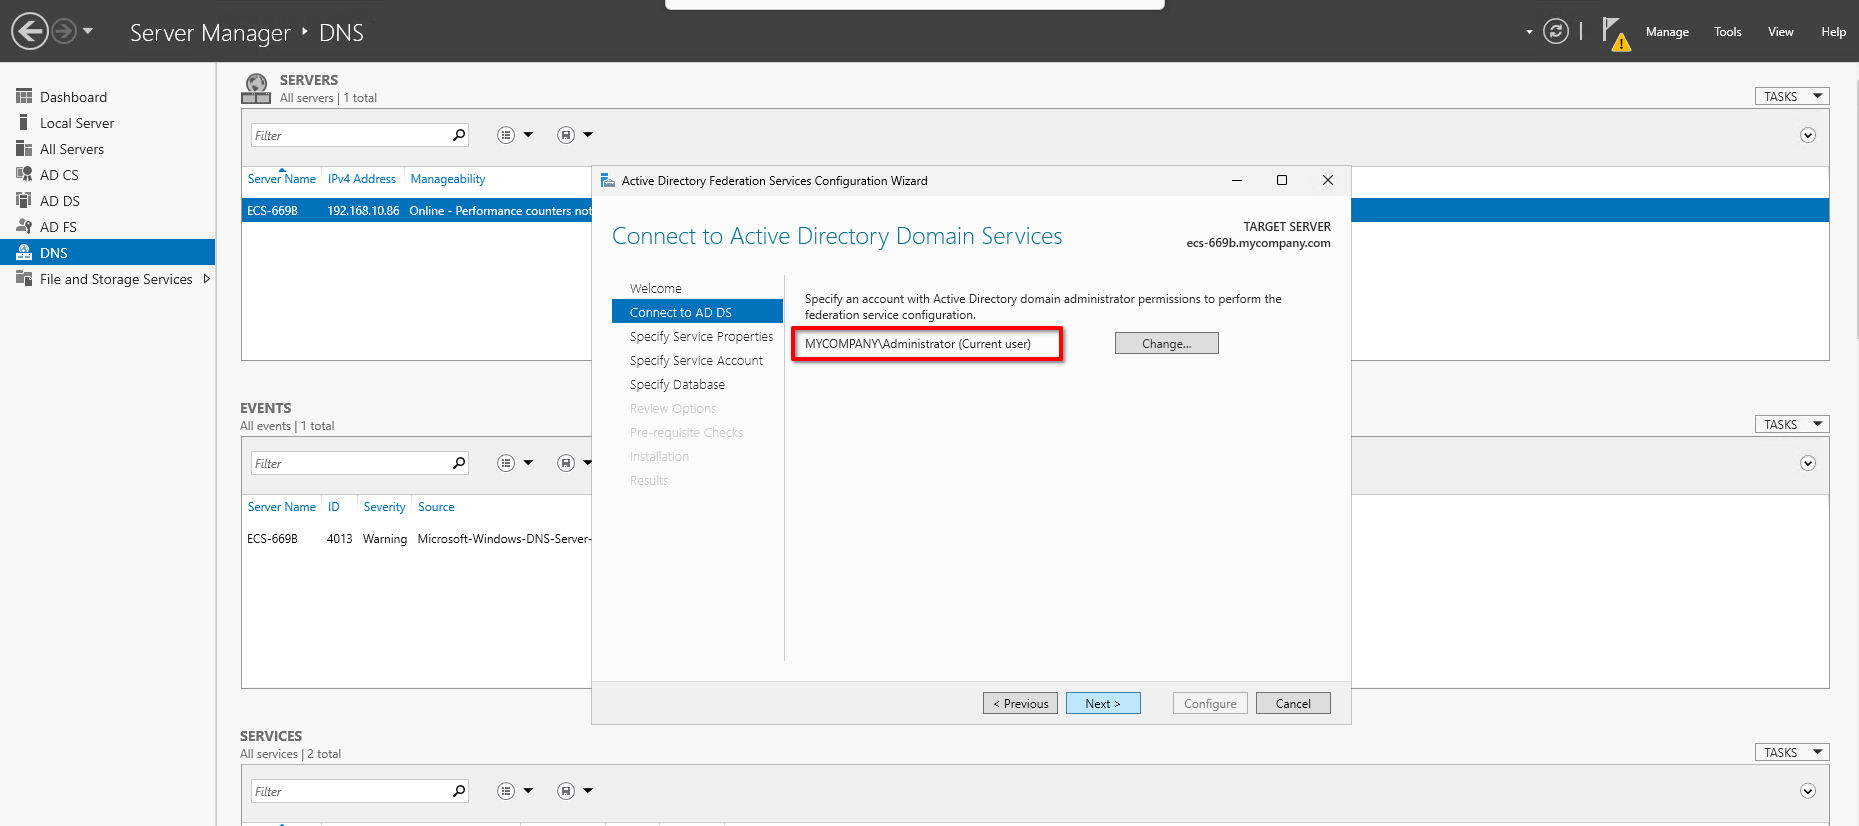This screenshot has width=1859, height=826.
Task: Click the list options icon in Events
Action: click(506, 463)
